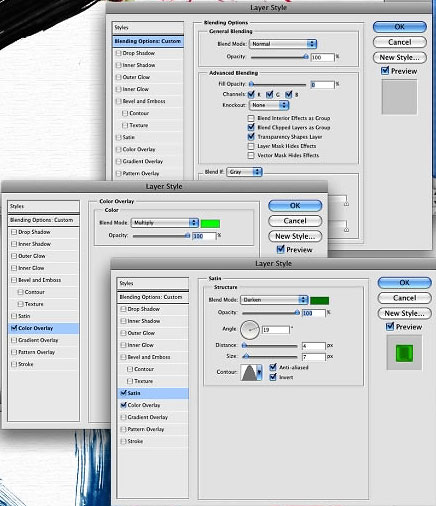This screenshot has height=506, width=436.
Task: Click Cancel in the Blending Options dialog
Action: [400, 42]
